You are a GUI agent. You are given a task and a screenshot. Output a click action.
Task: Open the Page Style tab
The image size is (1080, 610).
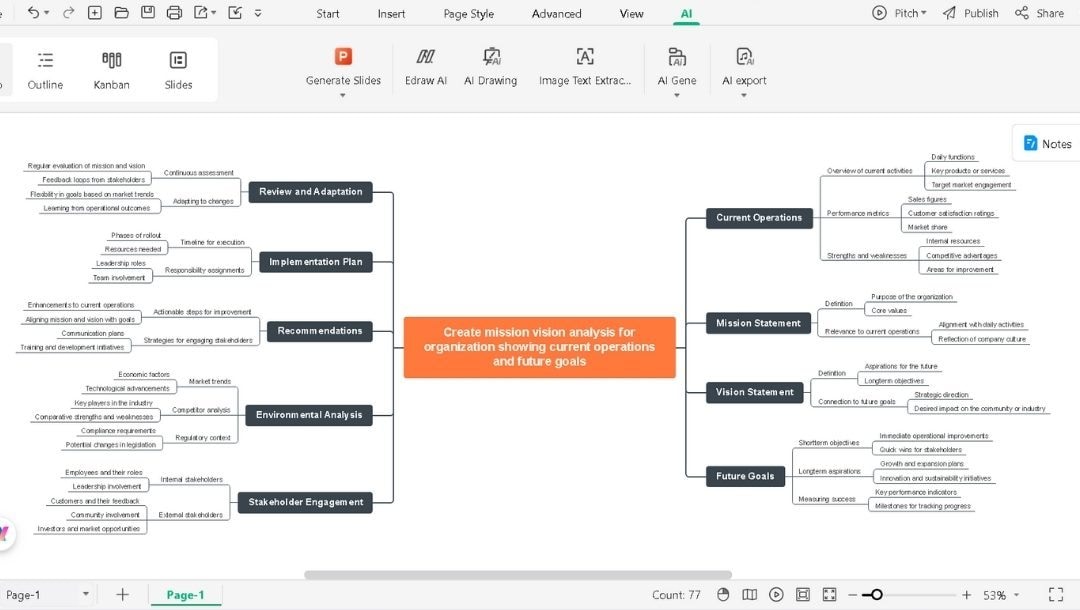pos(468,13)
